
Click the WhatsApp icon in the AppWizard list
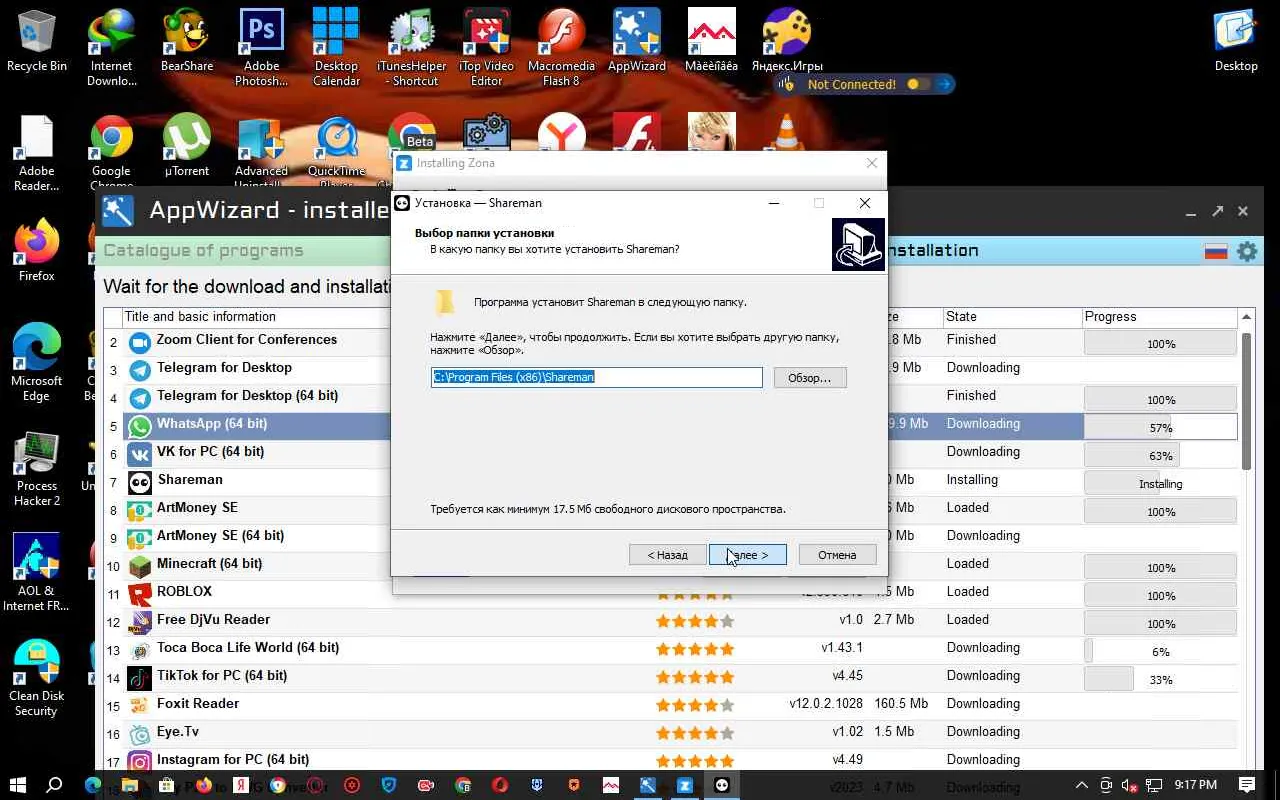click(x=140, y=426)
